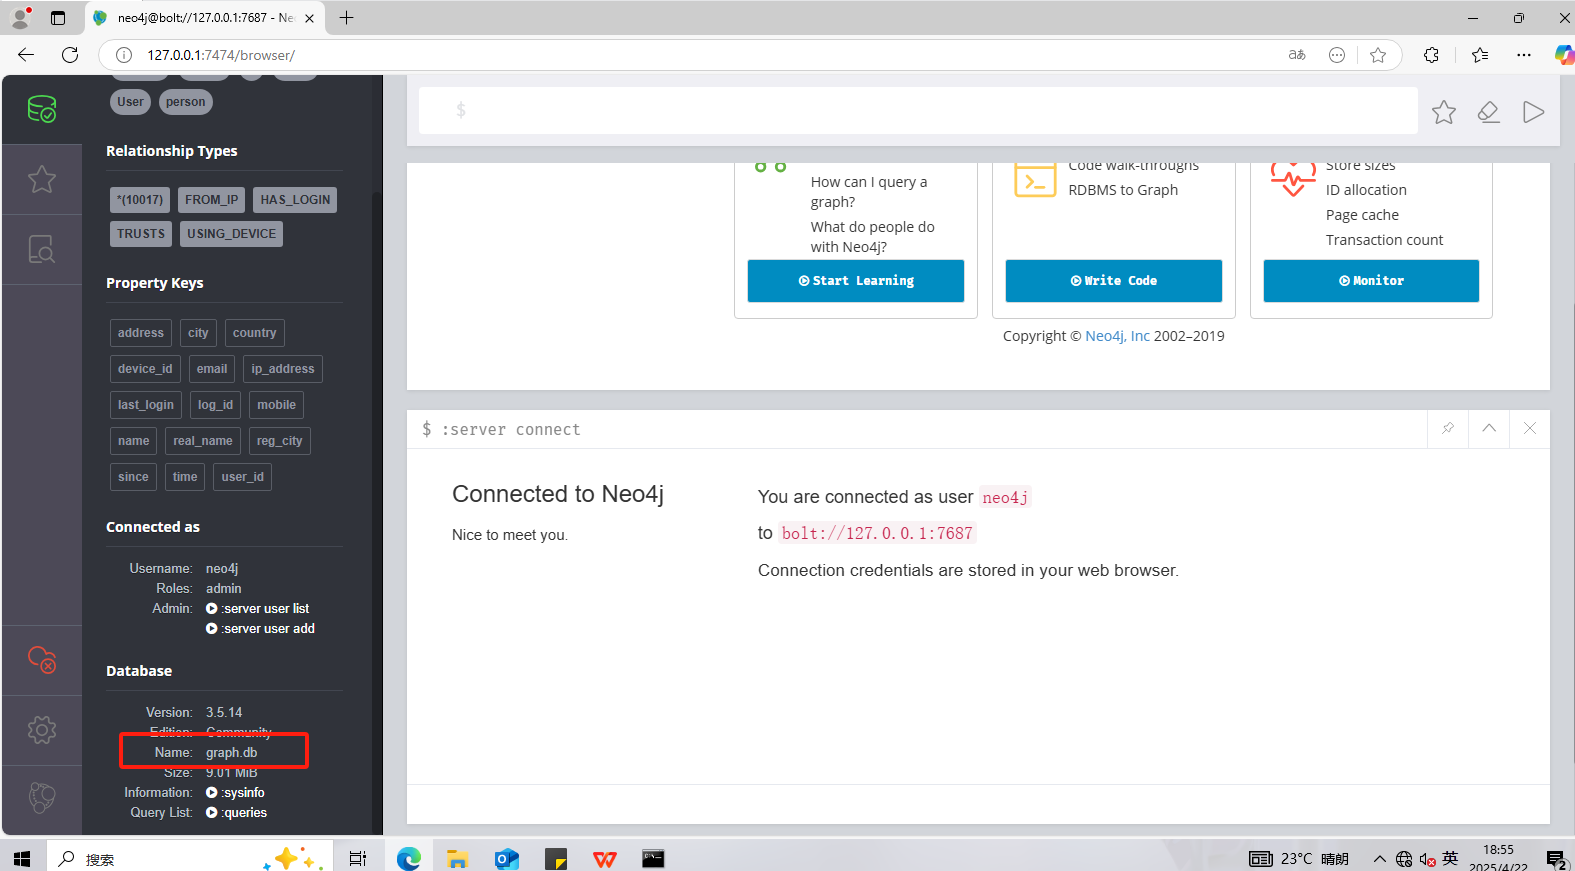Open a new browser tab

[346, 17]
